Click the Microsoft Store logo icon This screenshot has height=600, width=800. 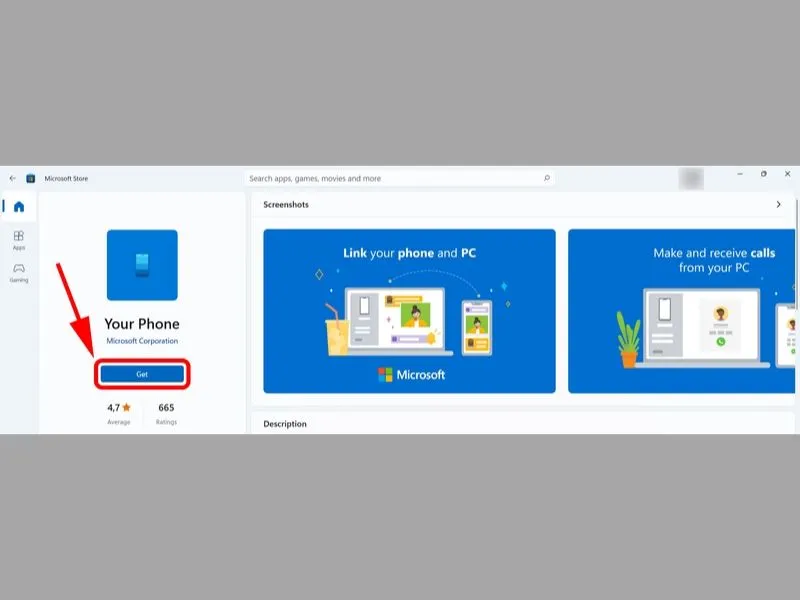(31, 179)
